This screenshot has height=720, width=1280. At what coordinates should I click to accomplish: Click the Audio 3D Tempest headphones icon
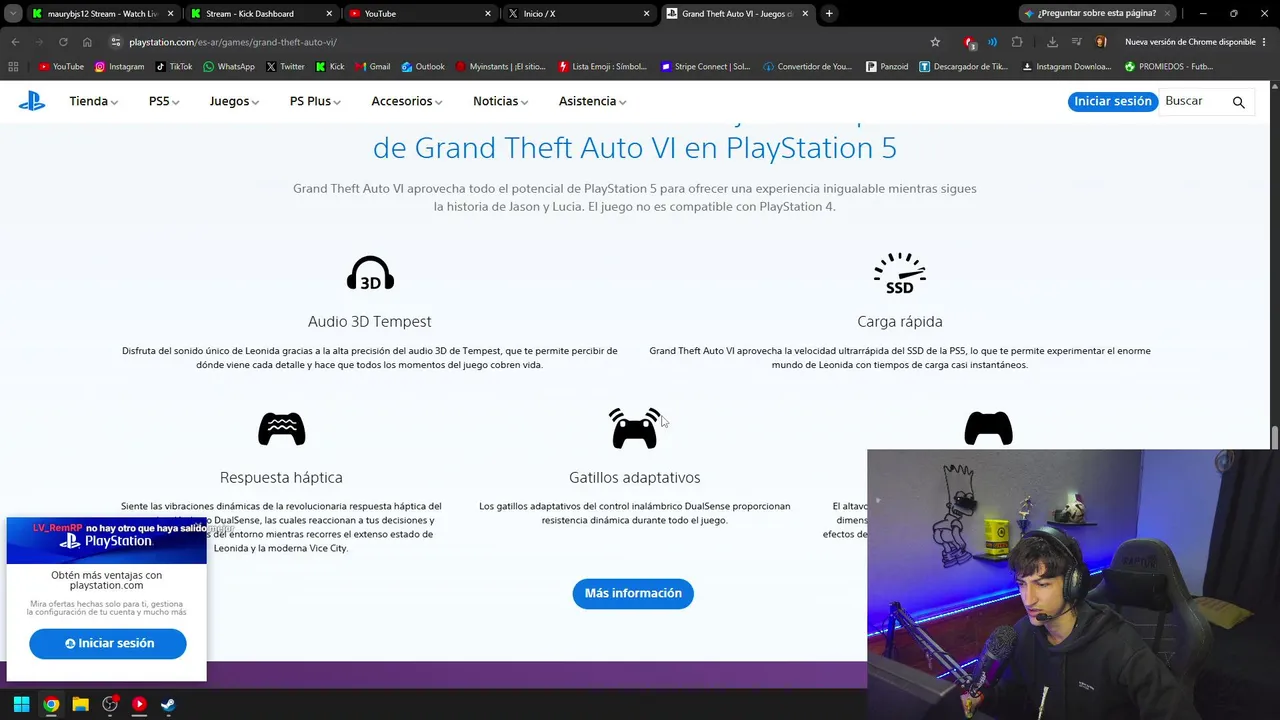point(370,273)
